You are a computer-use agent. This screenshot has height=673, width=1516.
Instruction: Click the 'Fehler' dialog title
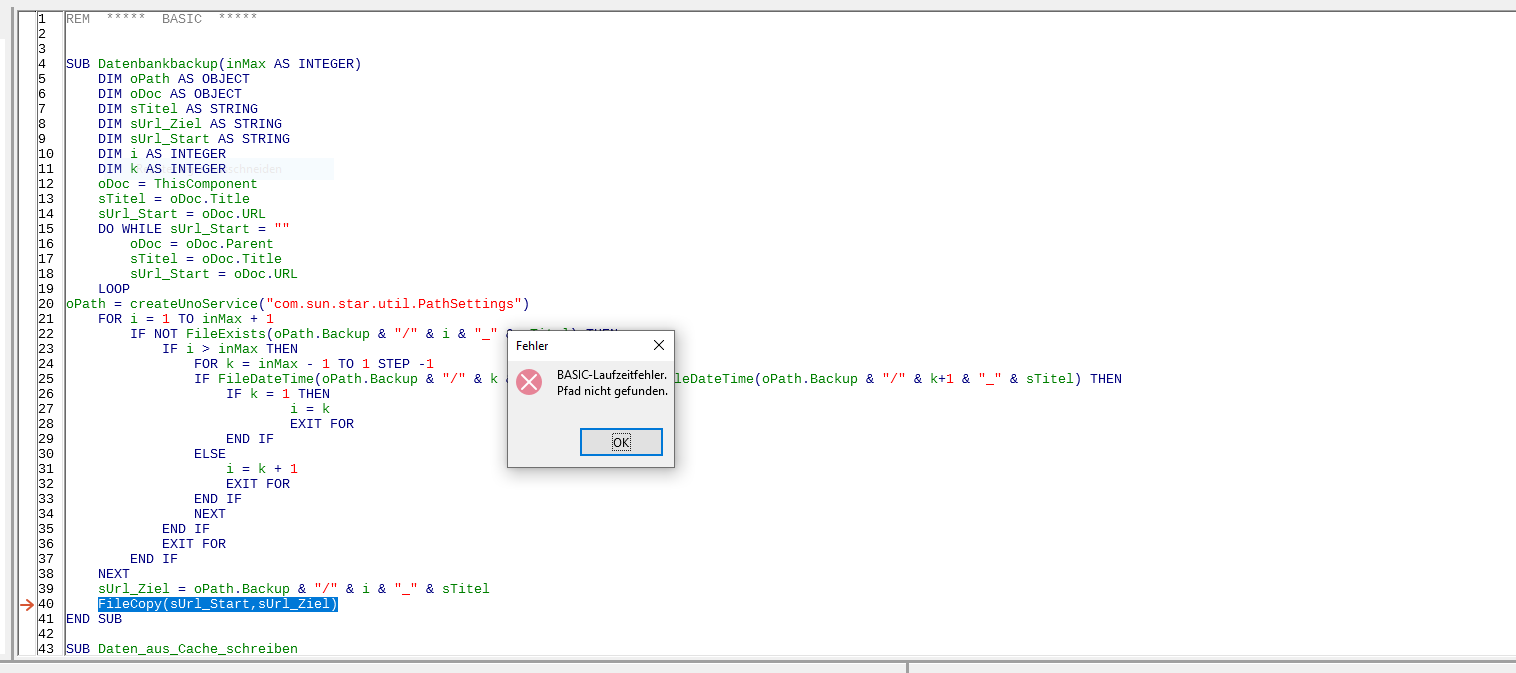coord(532,345)
